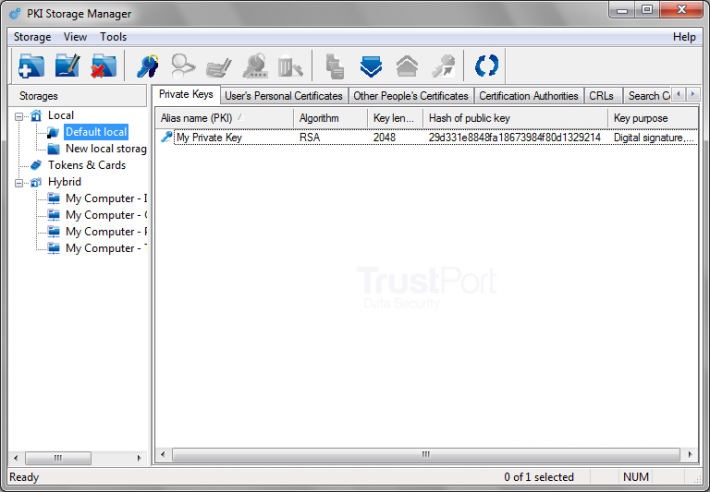
Task: Collapse the Hybrid tree node
Action: [x=19, y=183]
